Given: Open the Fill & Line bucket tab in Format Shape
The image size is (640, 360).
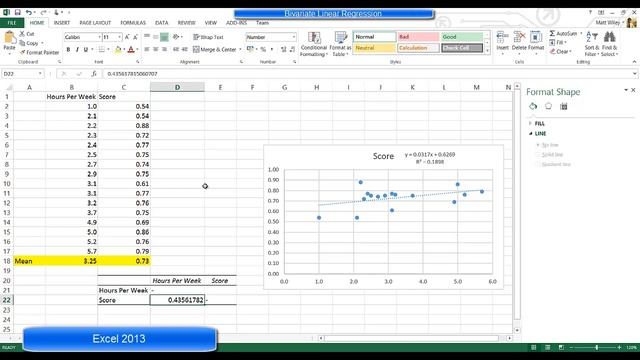Looking at the screenshot, I should click(x=533, y=107).
